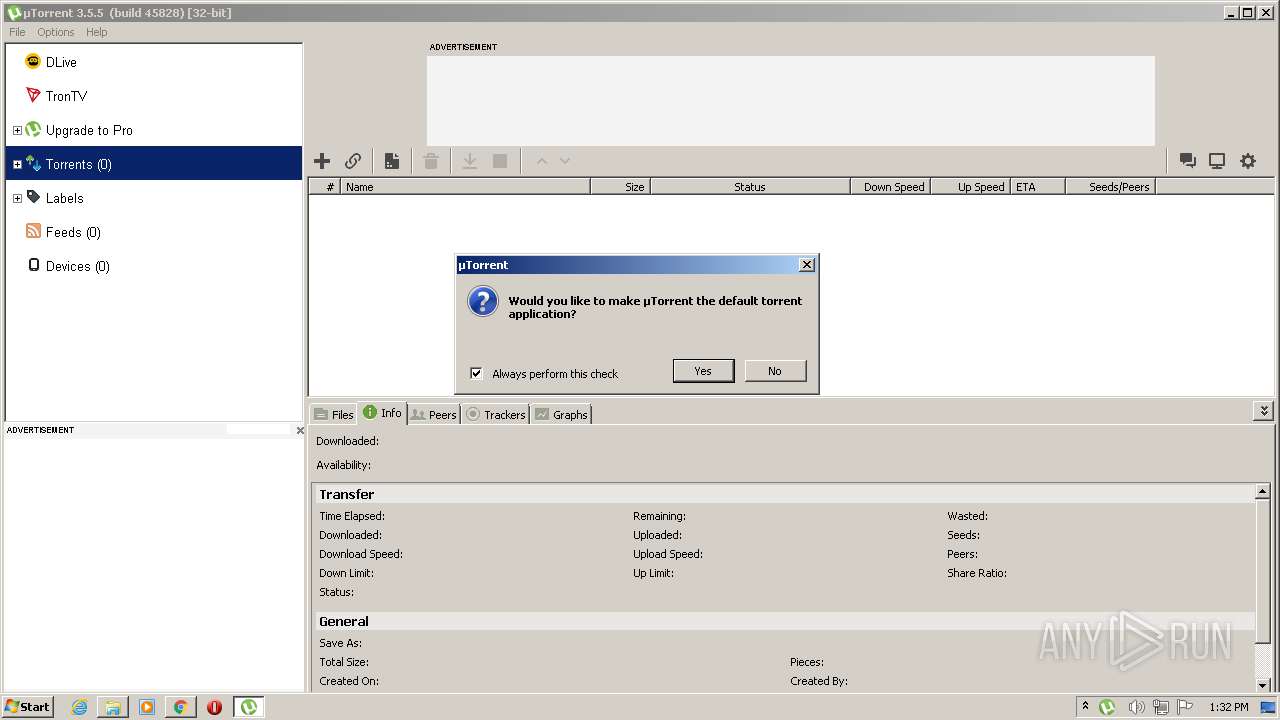Open the Help menu
This screenshot has width=1280, height=720.
coord(97,32)
